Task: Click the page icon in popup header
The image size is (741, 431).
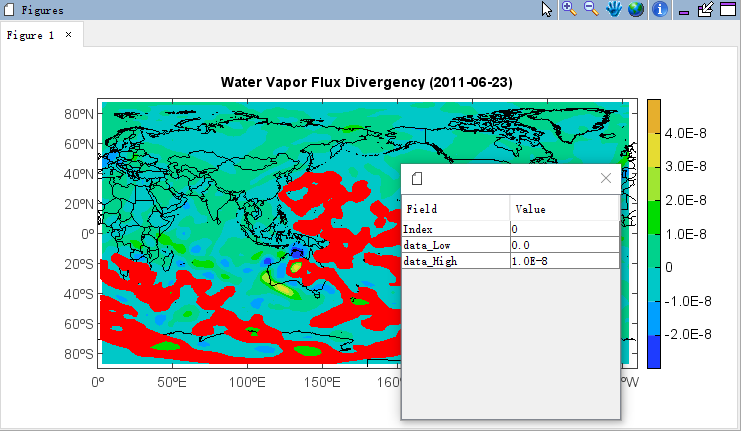Action: coord(417,179)
